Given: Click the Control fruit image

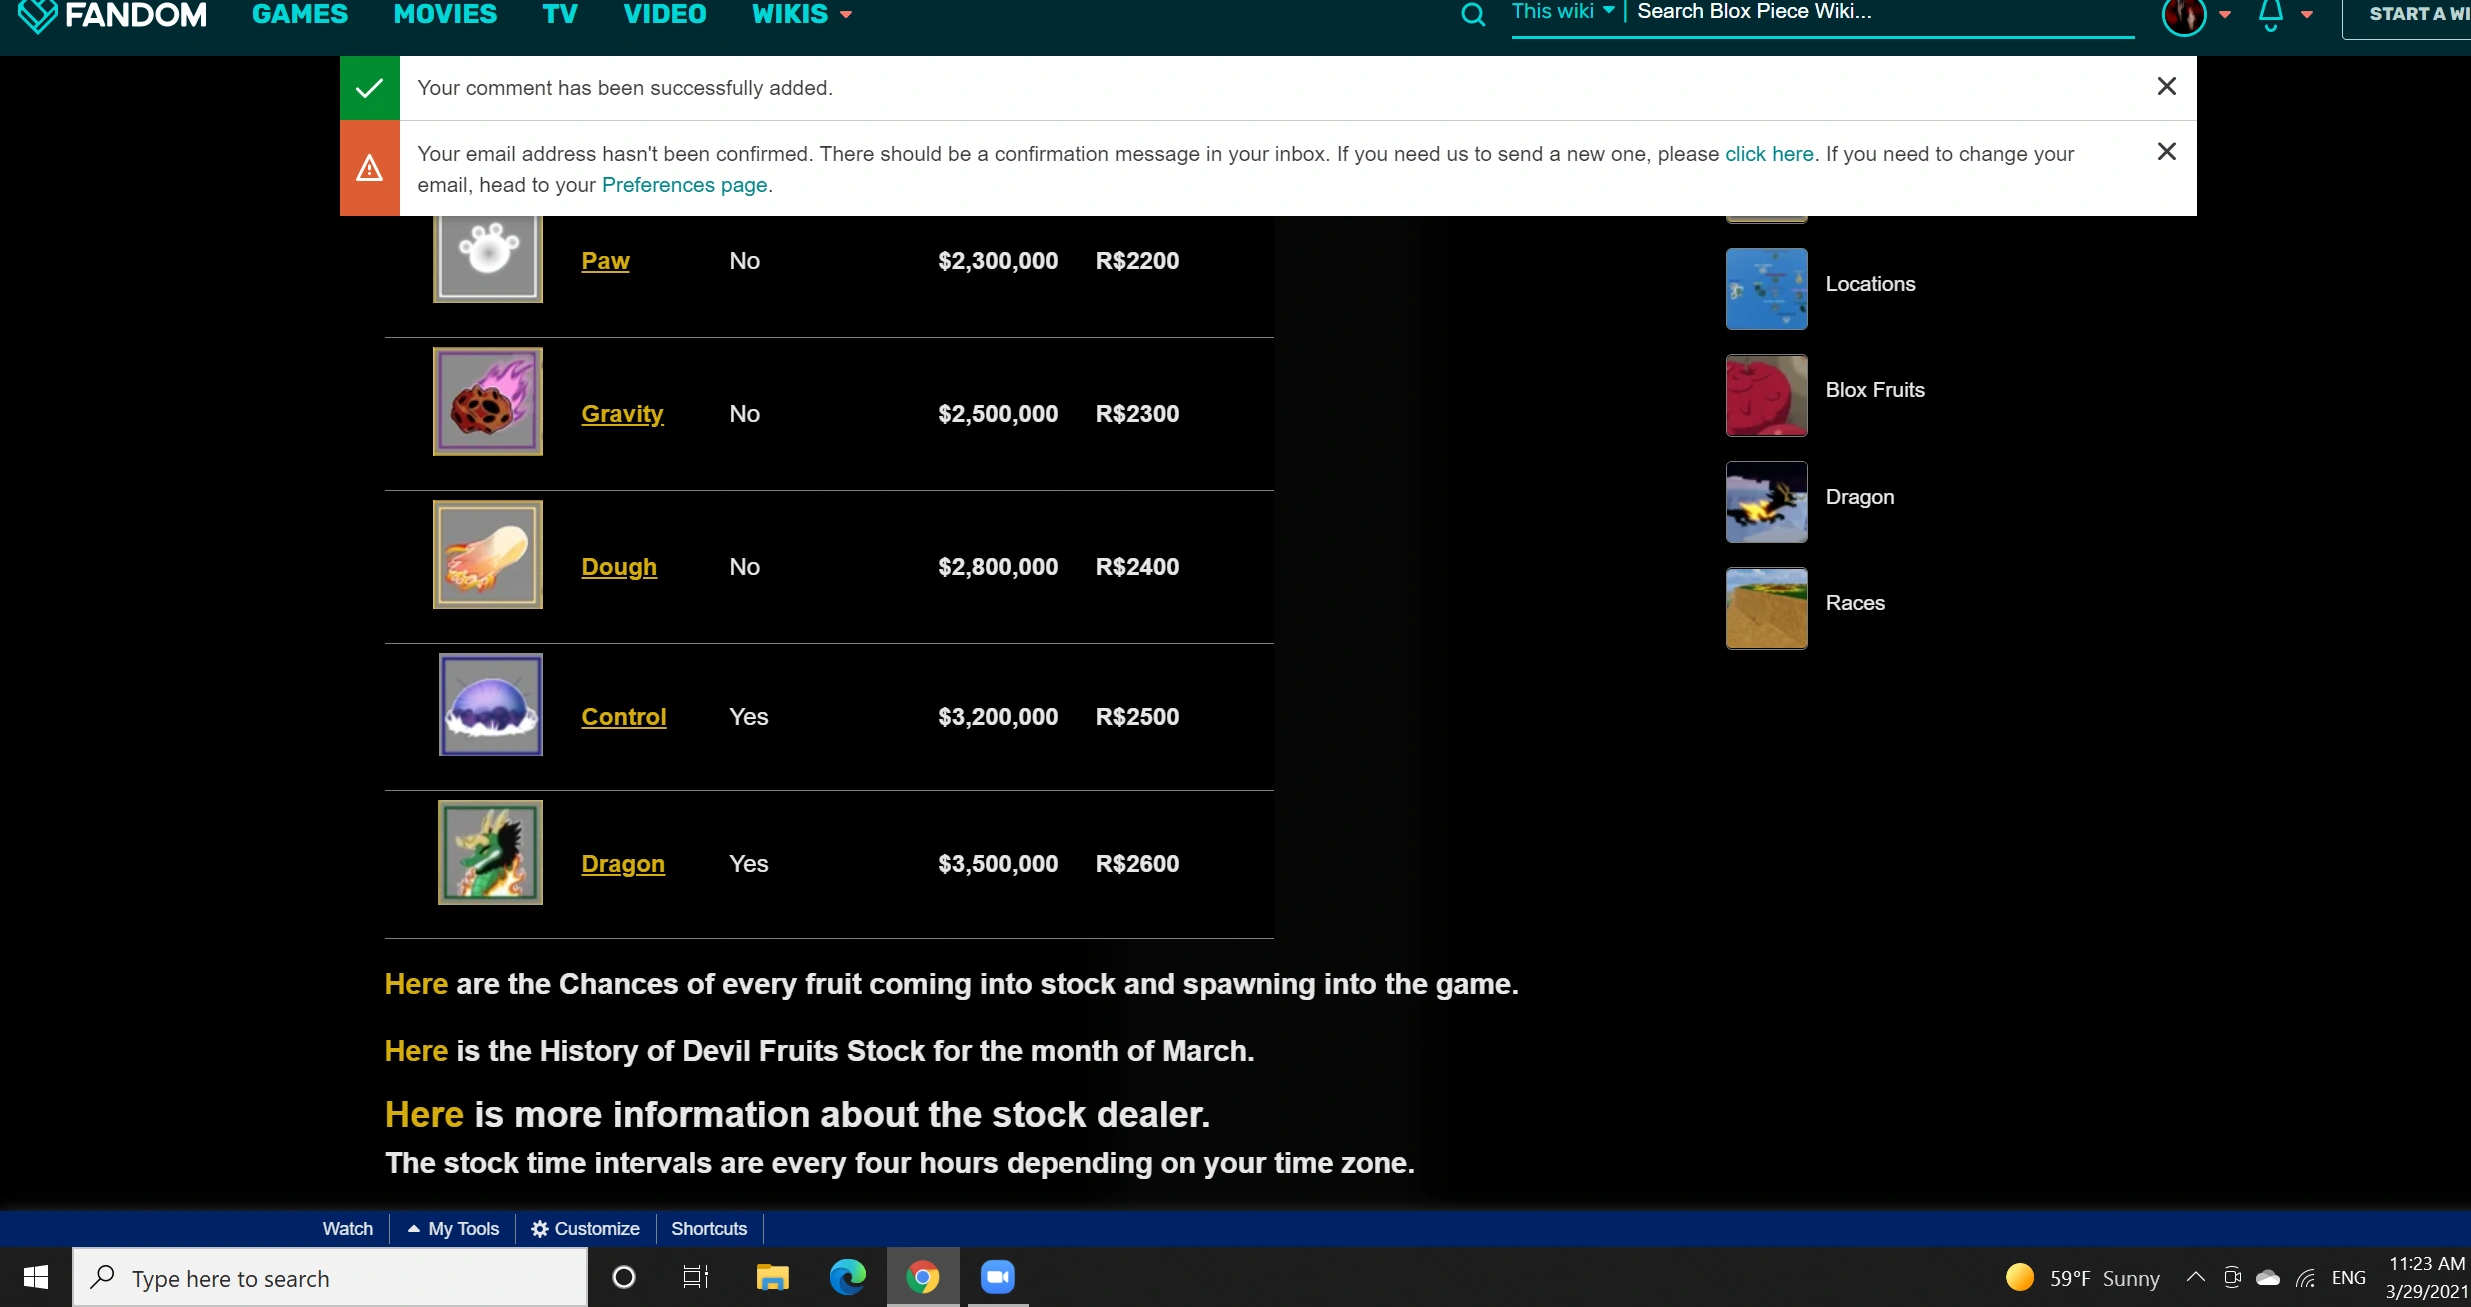Looking at the screenshot, I should tap(490, 705).
